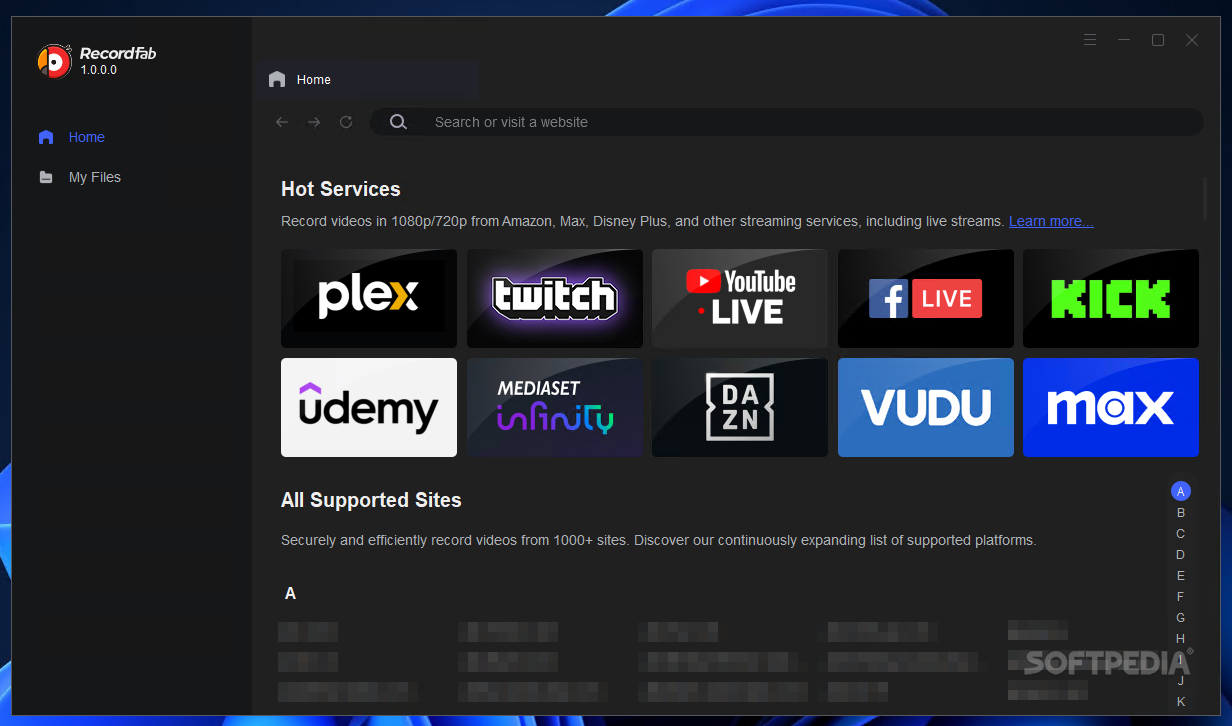The width and height of the screenshot is (1232, 726).
Task: Click the magnifier search icon
Action: pos(398,122)
